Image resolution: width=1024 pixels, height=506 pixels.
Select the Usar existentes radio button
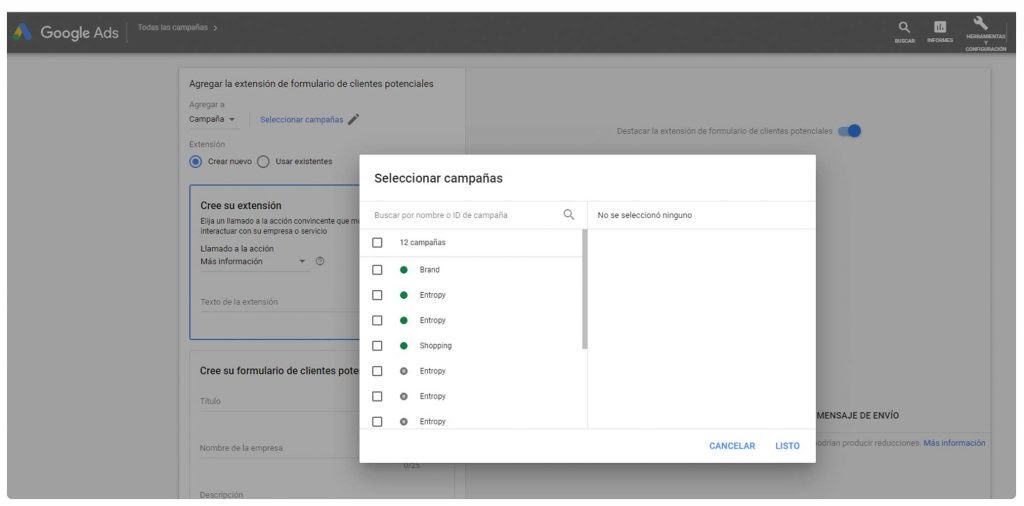(x=263, y=161)
